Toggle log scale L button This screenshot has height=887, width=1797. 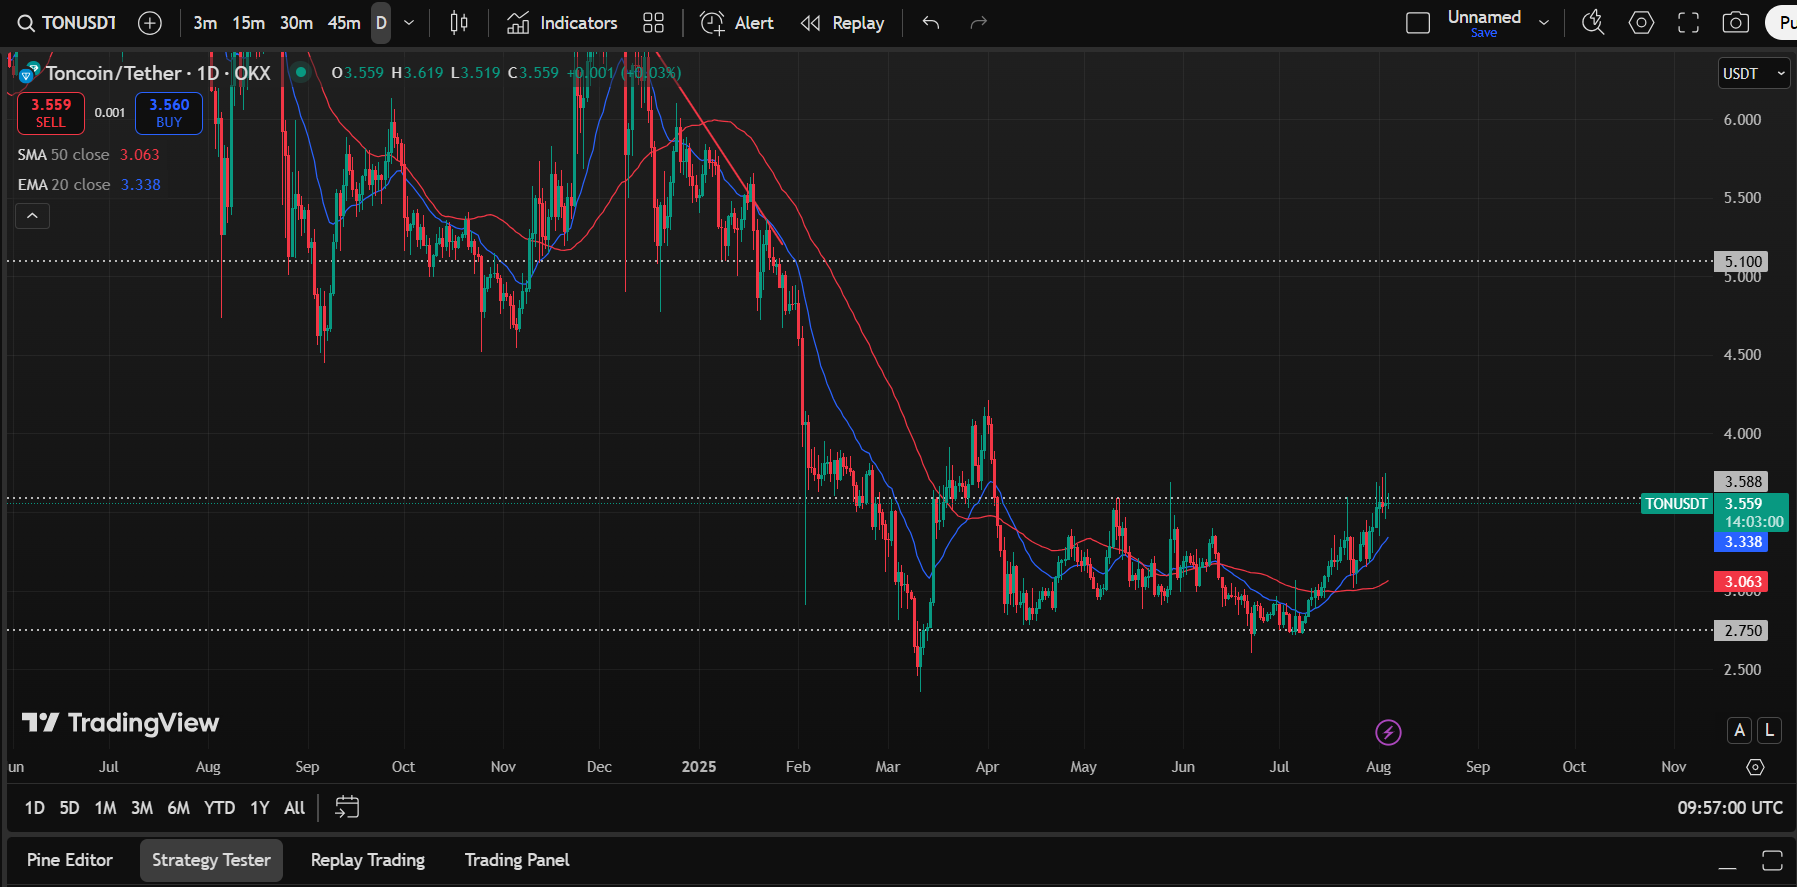[x=1770, y=731]
